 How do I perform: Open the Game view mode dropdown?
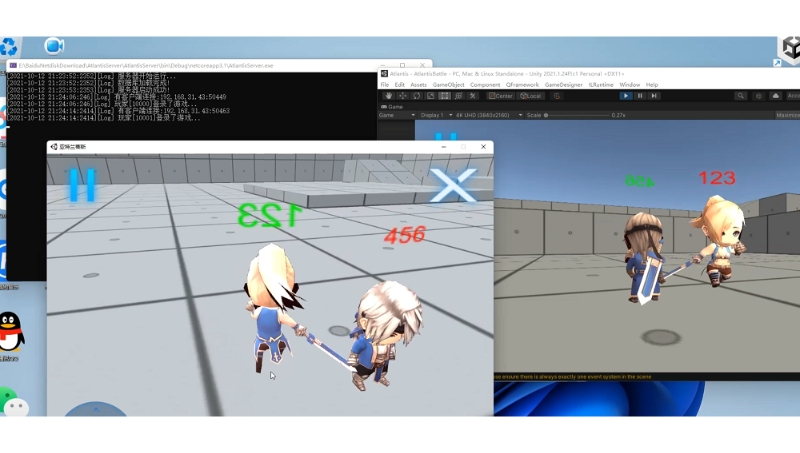(396, 115)
